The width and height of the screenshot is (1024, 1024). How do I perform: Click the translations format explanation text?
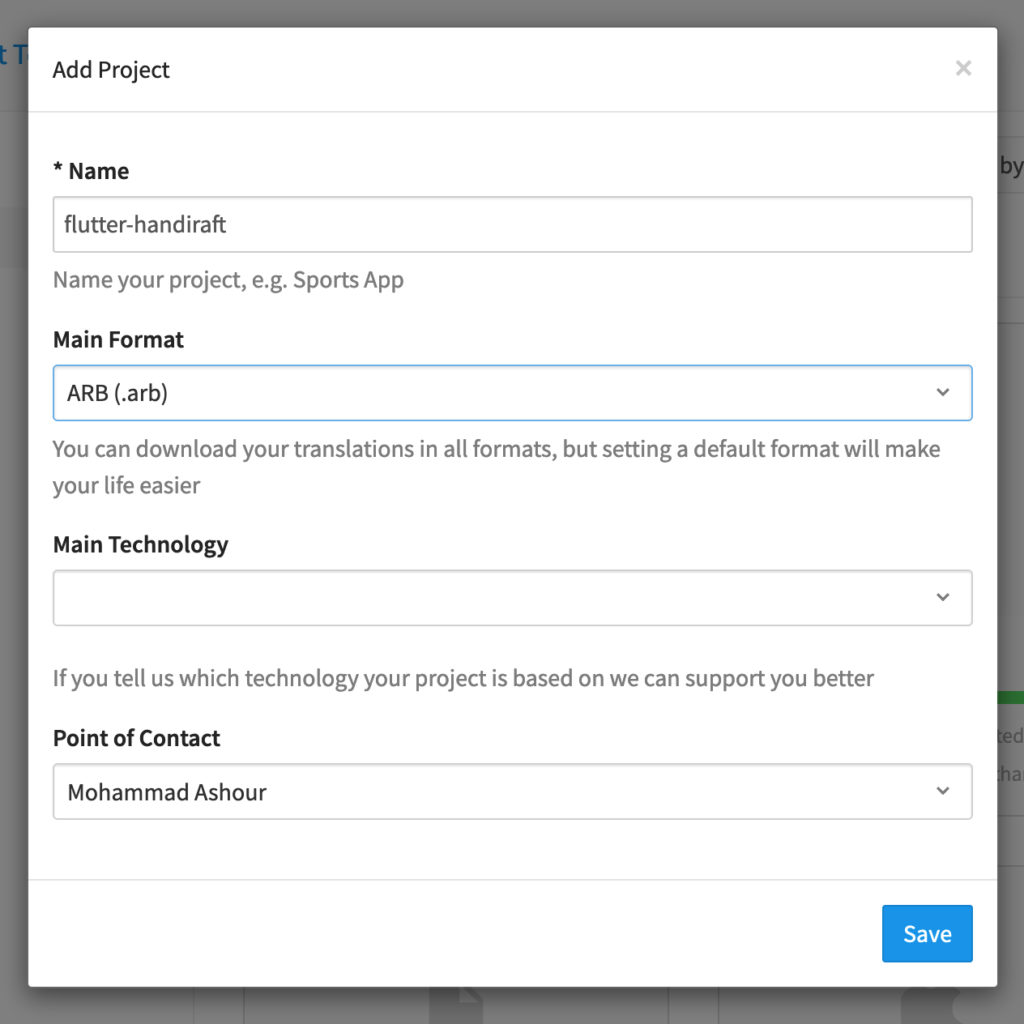(496, 449)
